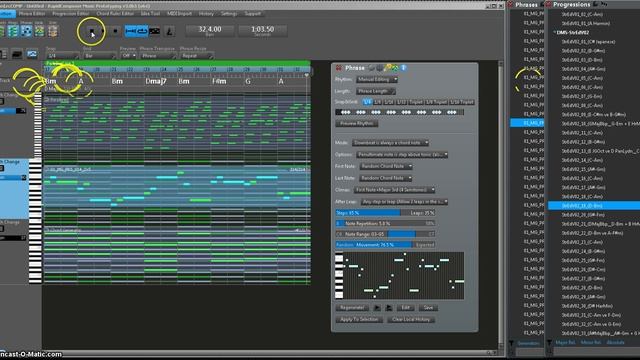
Task: Open the Phrase Resize dropdown
Action: [197, 56]
